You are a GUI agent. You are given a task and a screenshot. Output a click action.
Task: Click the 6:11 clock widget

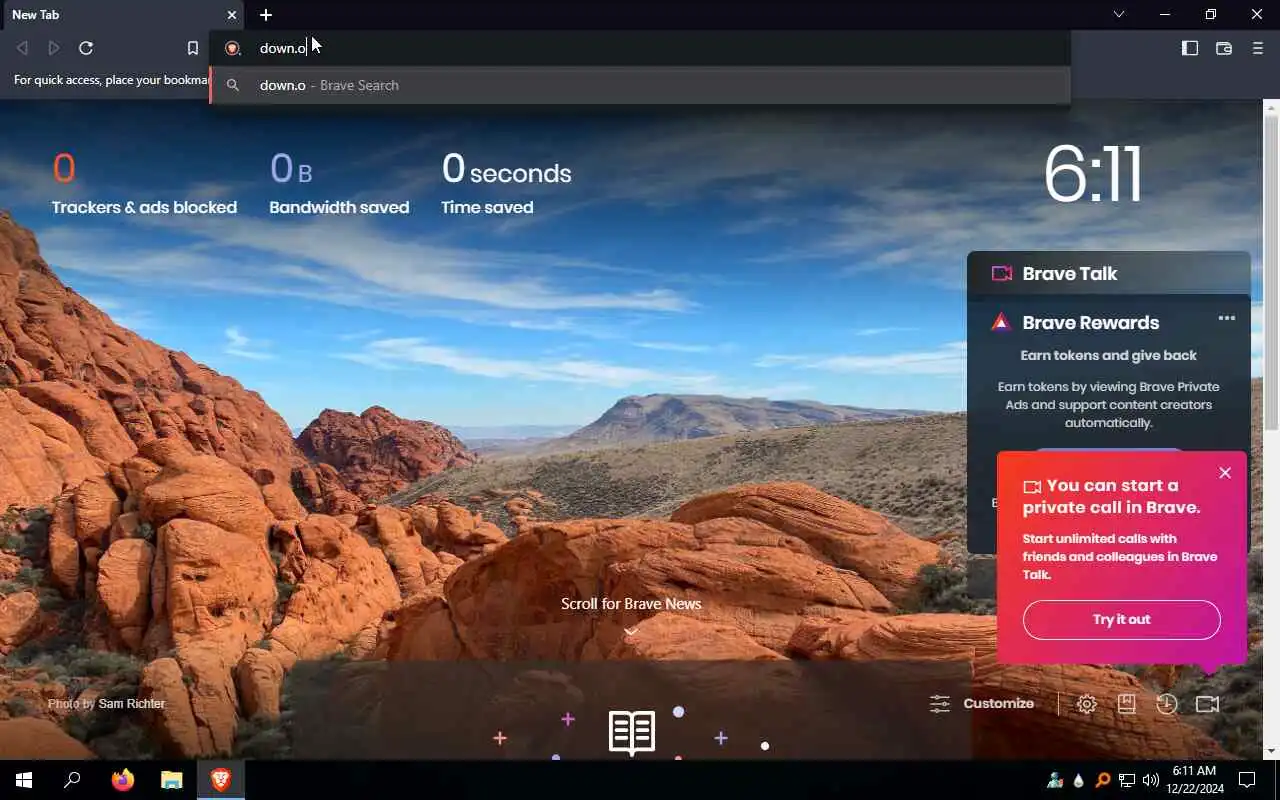pyautogui.click(x=1093, y=175)
